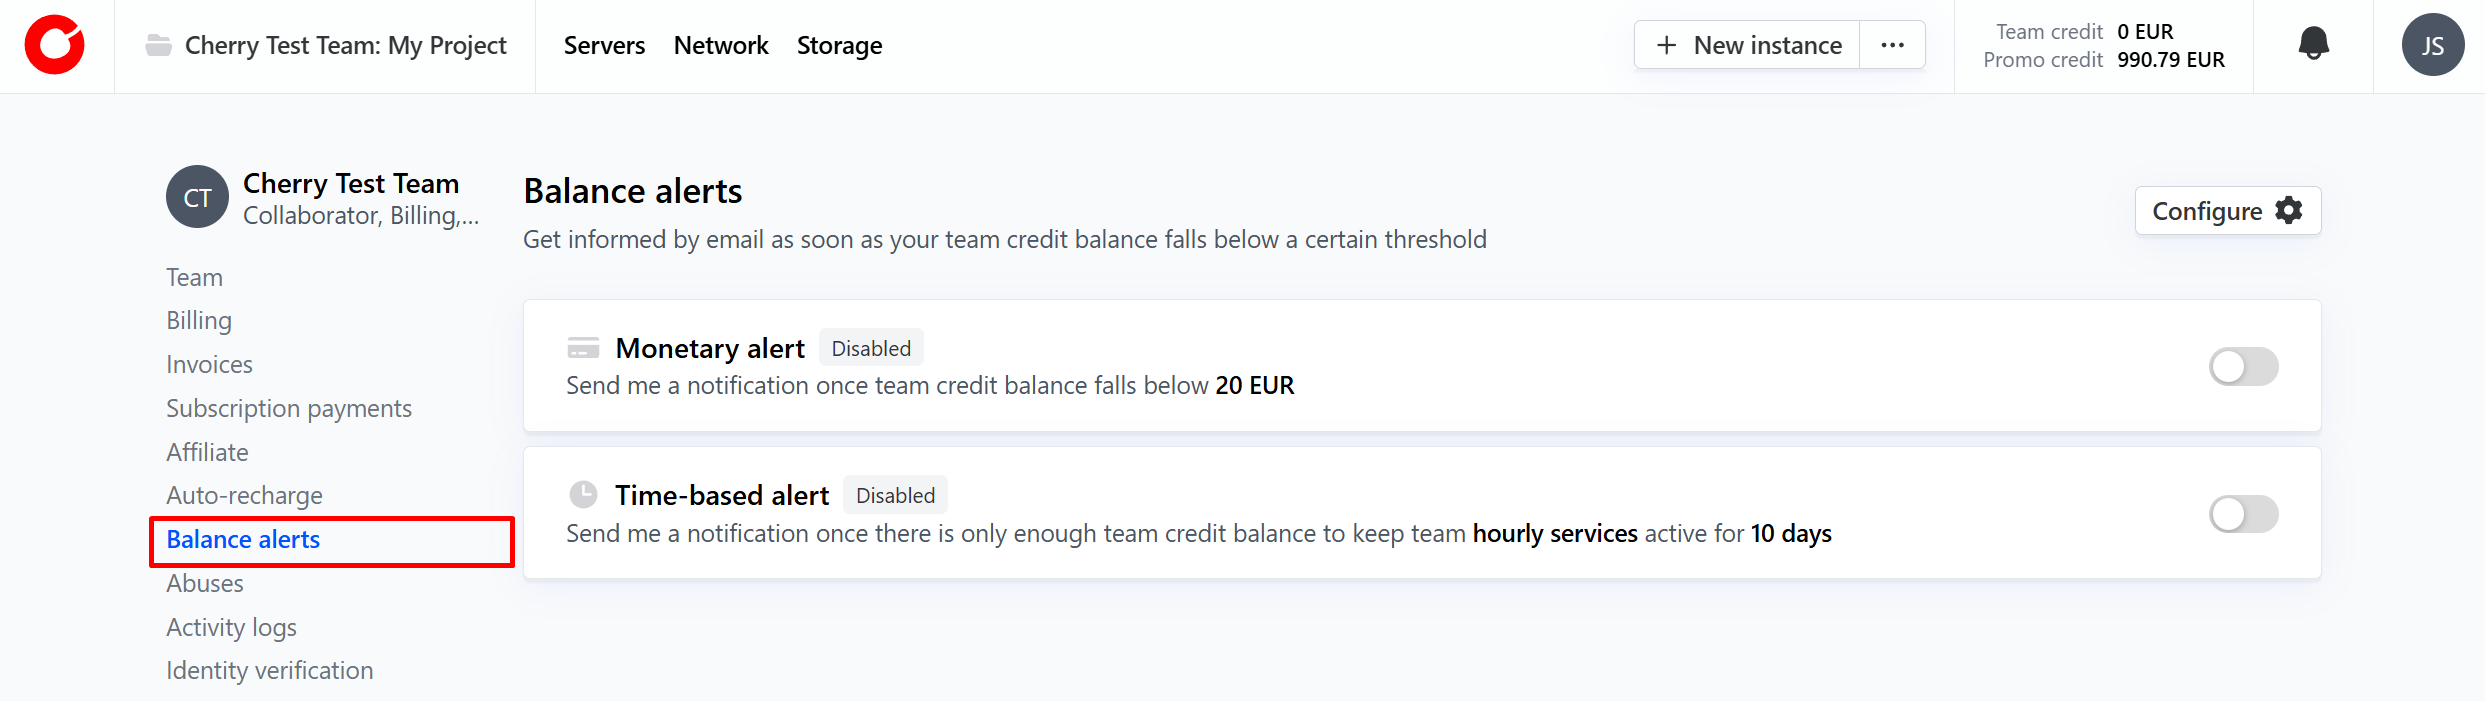Open the Servers menu
This screenshot has height=701, width=2485.
coord(604,46)
